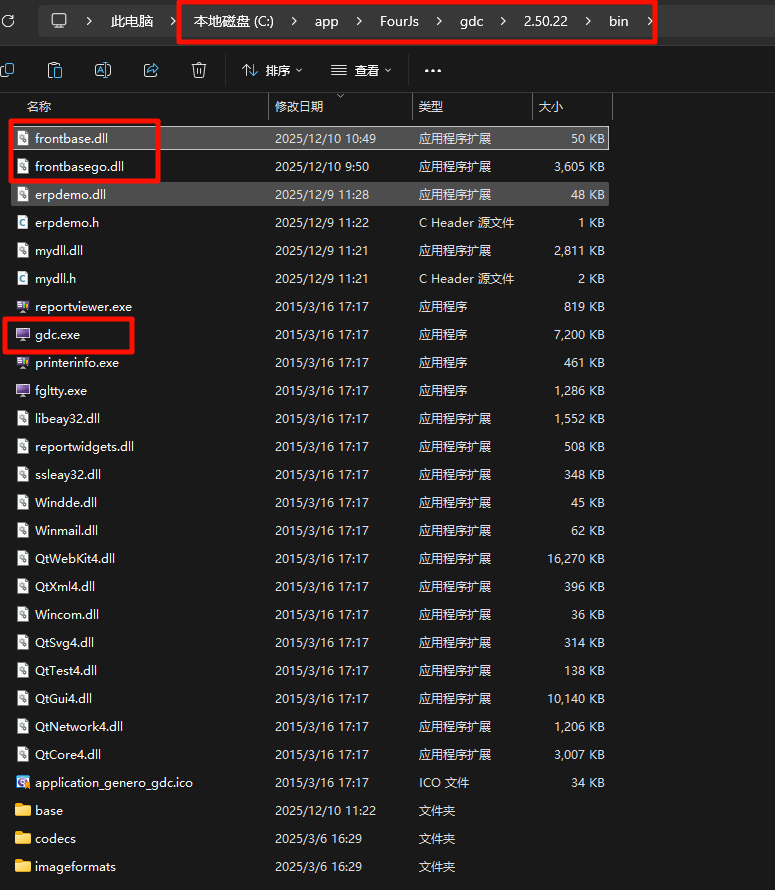Select the ssleay32.dll file name
The height and width of the screenshot is (890, 775).
[68, 475]
